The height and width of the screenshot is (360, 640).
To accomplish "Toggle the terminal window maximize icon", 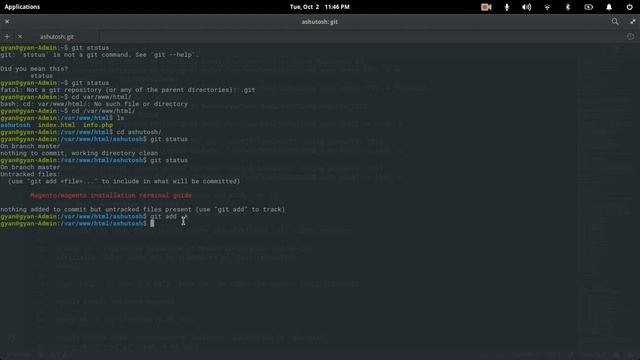I will click(x=633, y=22).
